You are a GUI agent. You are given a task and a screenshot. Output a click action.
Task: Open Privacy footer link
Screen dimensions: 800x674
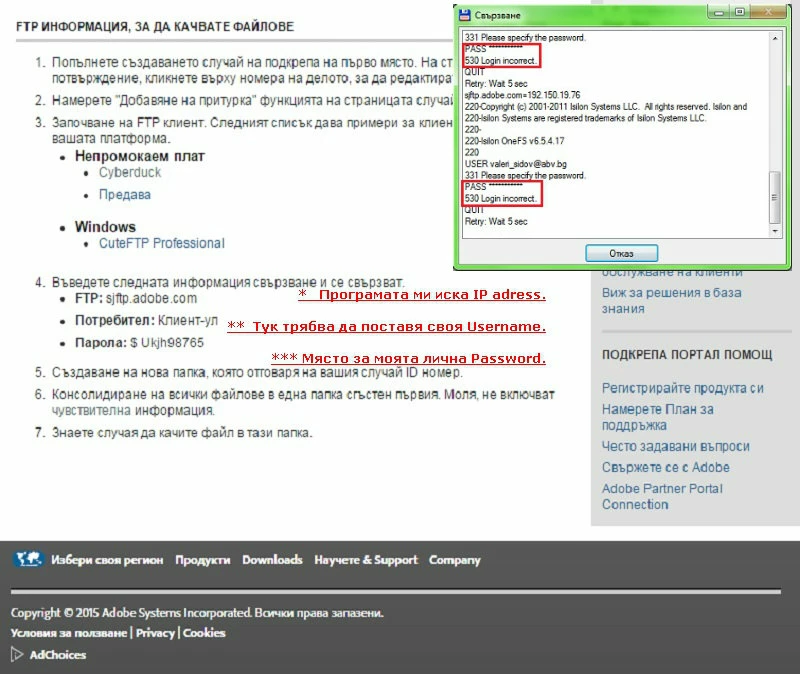tap(155, 633)
